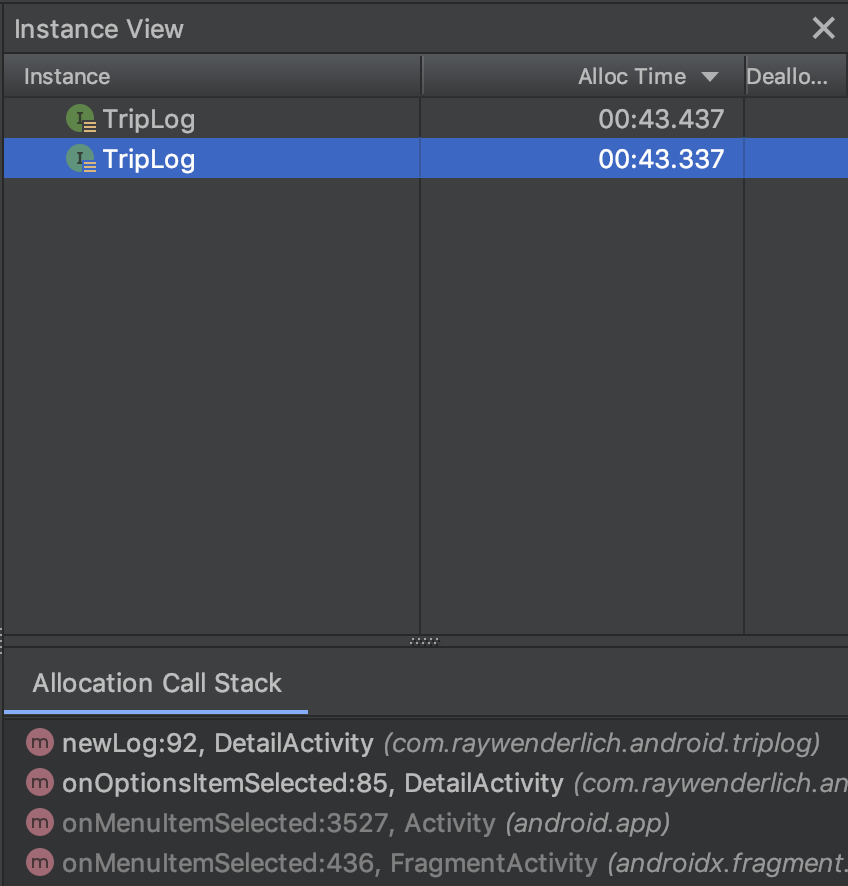Click the first TripLog instance icon
The height and width of the screenshot is (886, 848).
(81, 120)
